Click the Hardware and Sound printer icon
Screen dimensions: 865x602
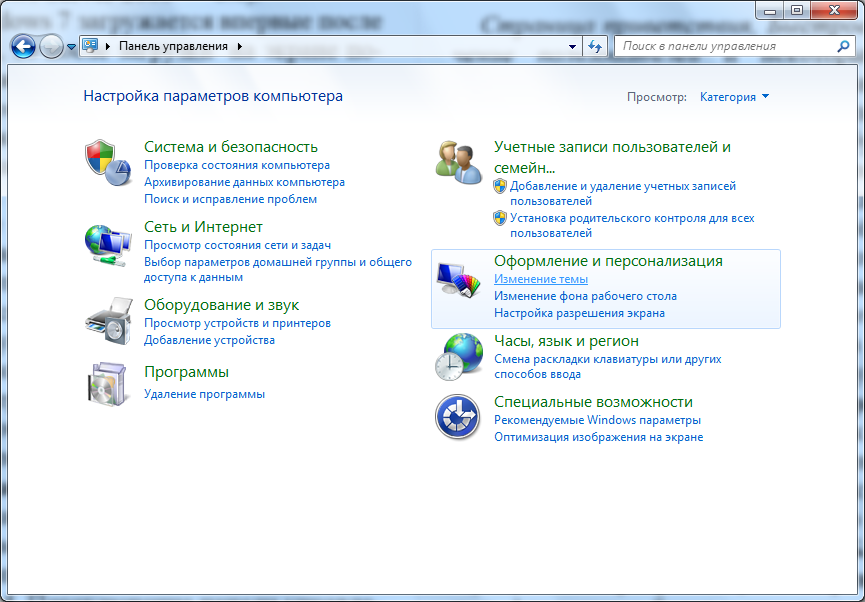[109, 321]
